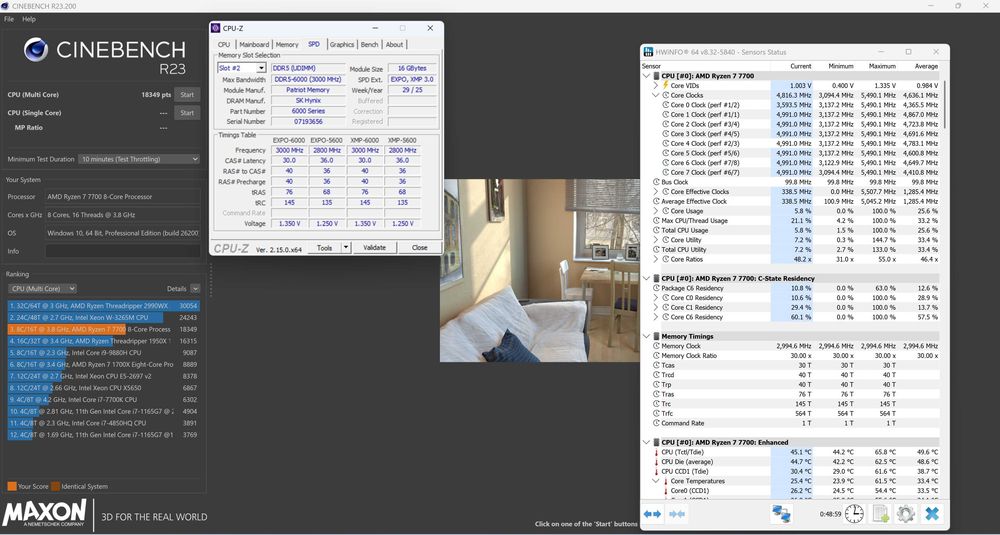
Task: Click the clock icon beside Memory Clock
Action: [656, 346]
